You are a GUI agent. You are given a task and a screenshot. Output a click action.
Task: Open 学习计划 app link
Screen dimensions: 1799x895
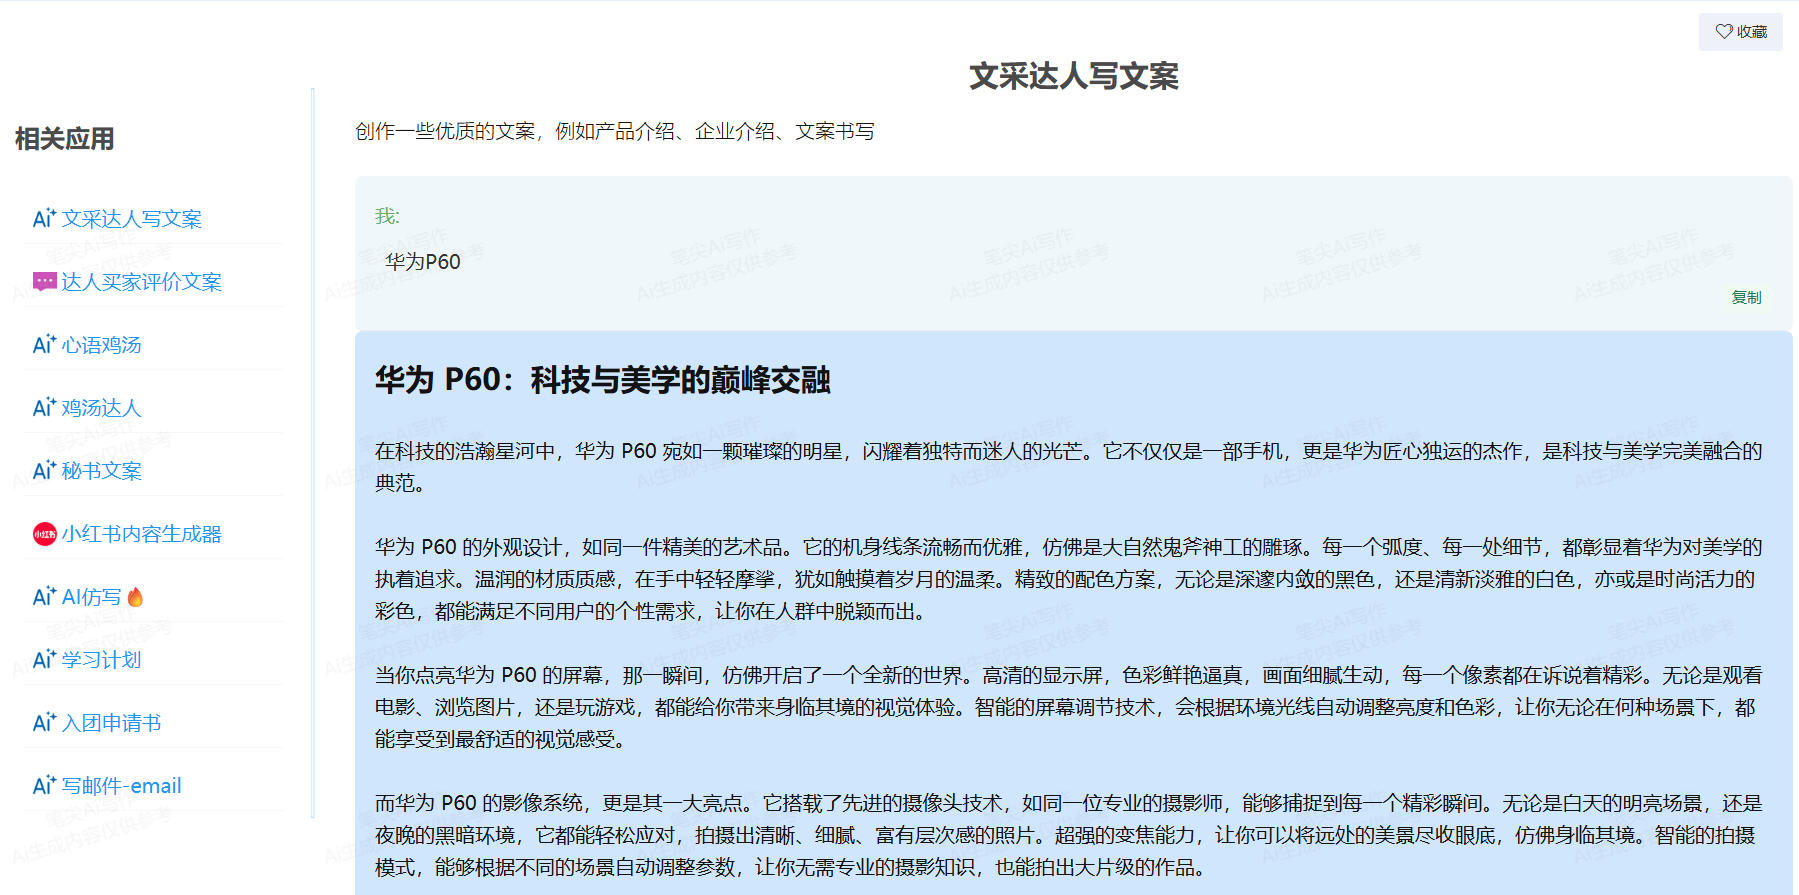coord(101,660)
